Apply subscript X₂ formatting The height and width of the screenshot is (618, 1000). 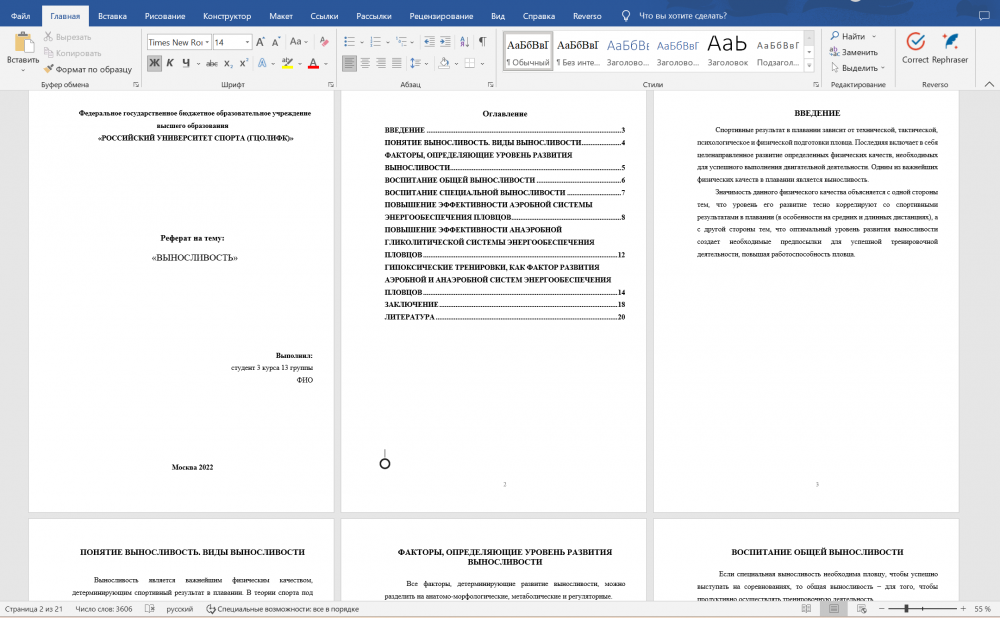(228, 63)
